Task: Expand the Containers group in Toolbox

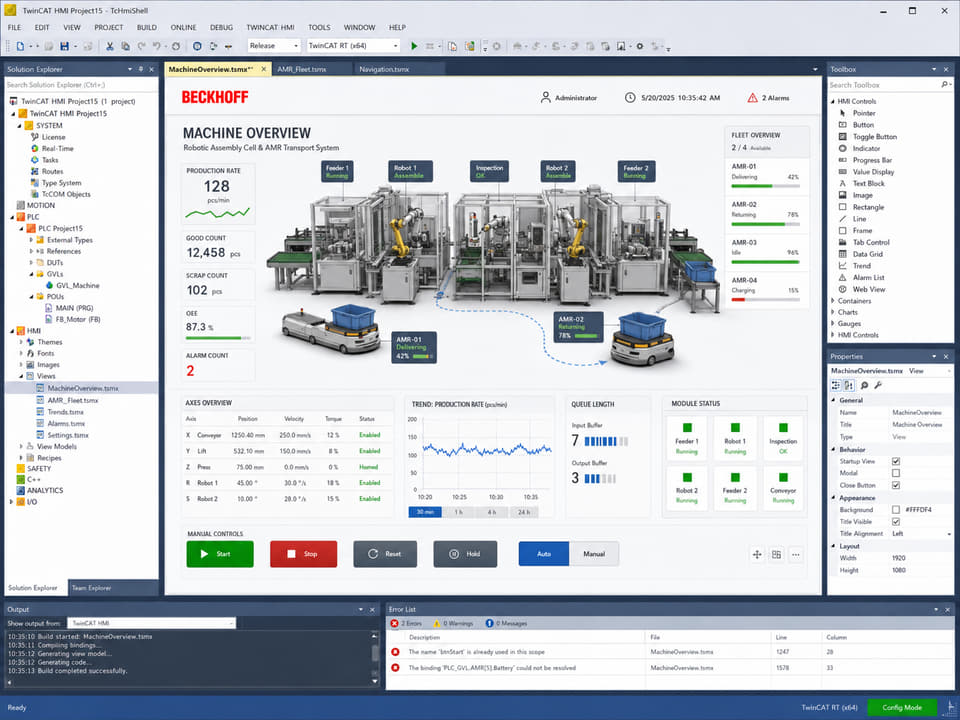Action: (x=833, y=301)
